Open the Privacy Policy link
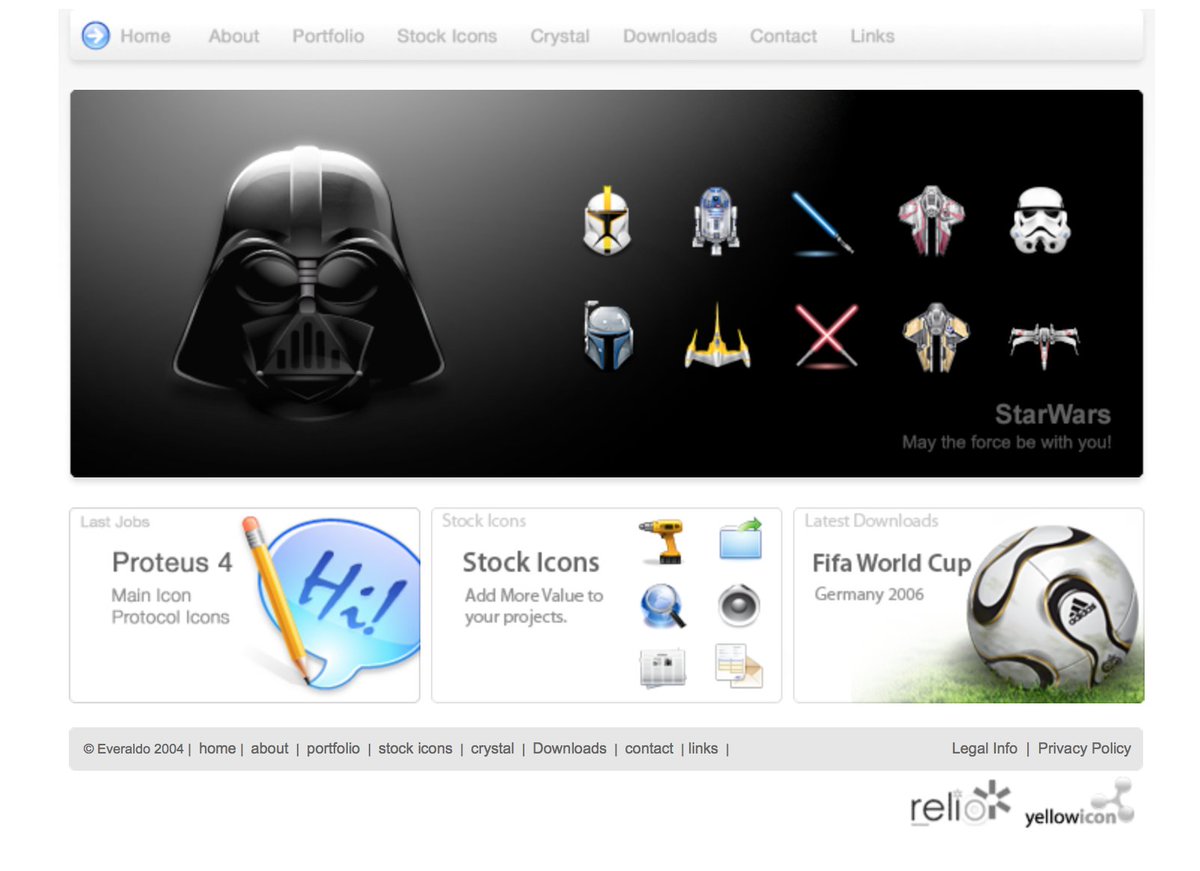This screenshot has width=1200, height=871. 1084,748
